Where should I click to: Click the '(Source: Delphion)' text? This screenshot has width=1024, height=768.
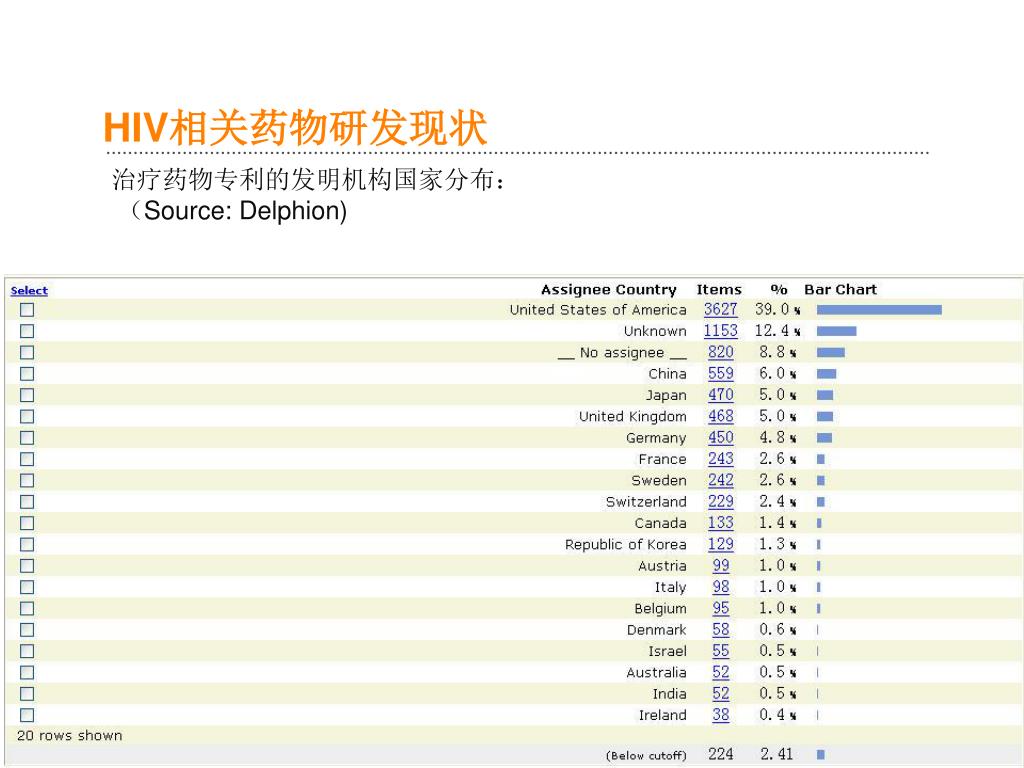[x=238, y=211]
